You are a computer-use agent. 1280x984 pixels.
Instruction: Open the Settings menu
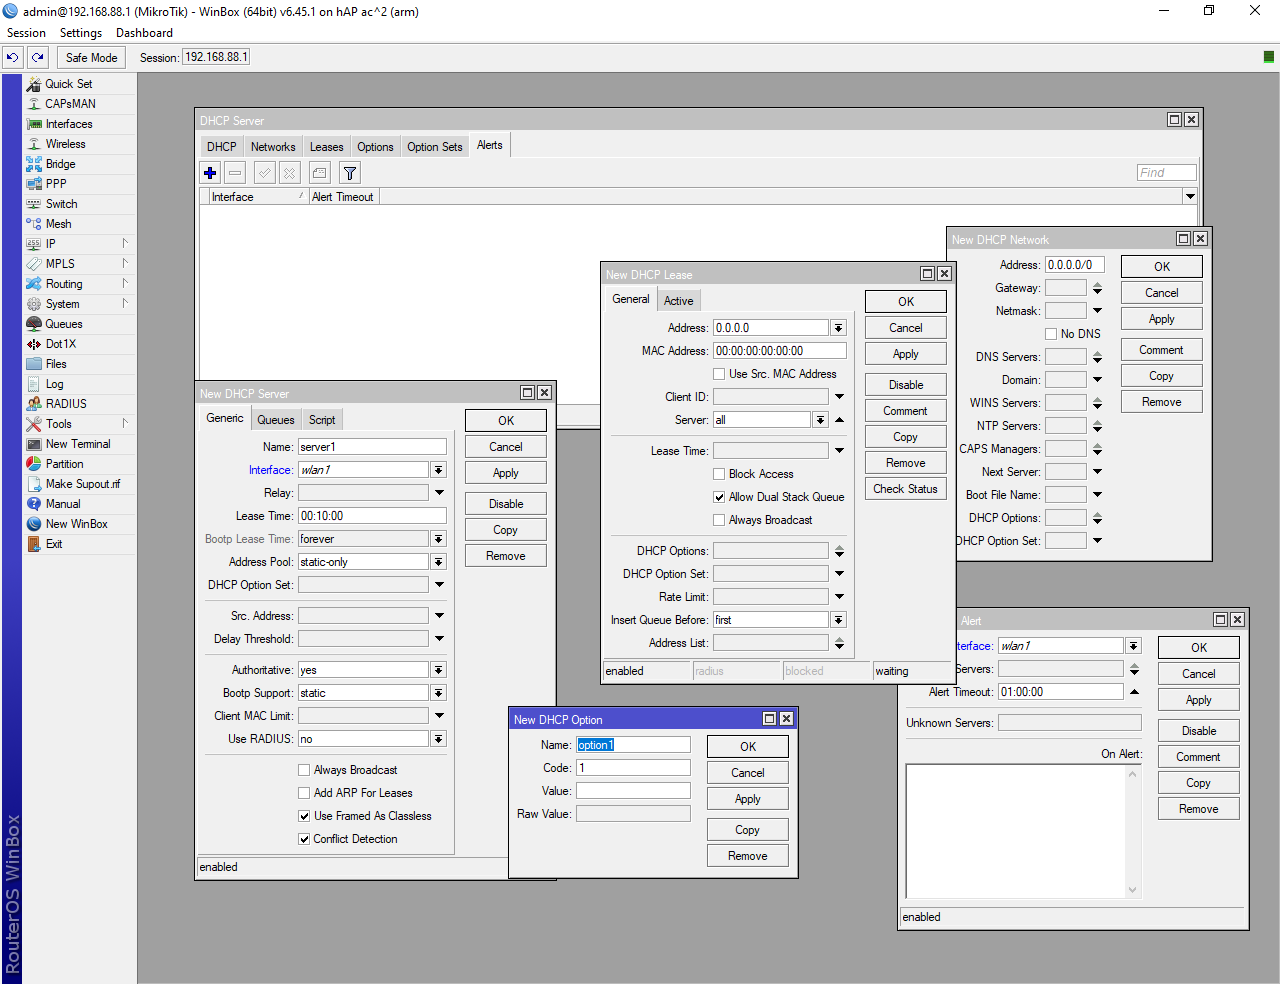(80, 33)
